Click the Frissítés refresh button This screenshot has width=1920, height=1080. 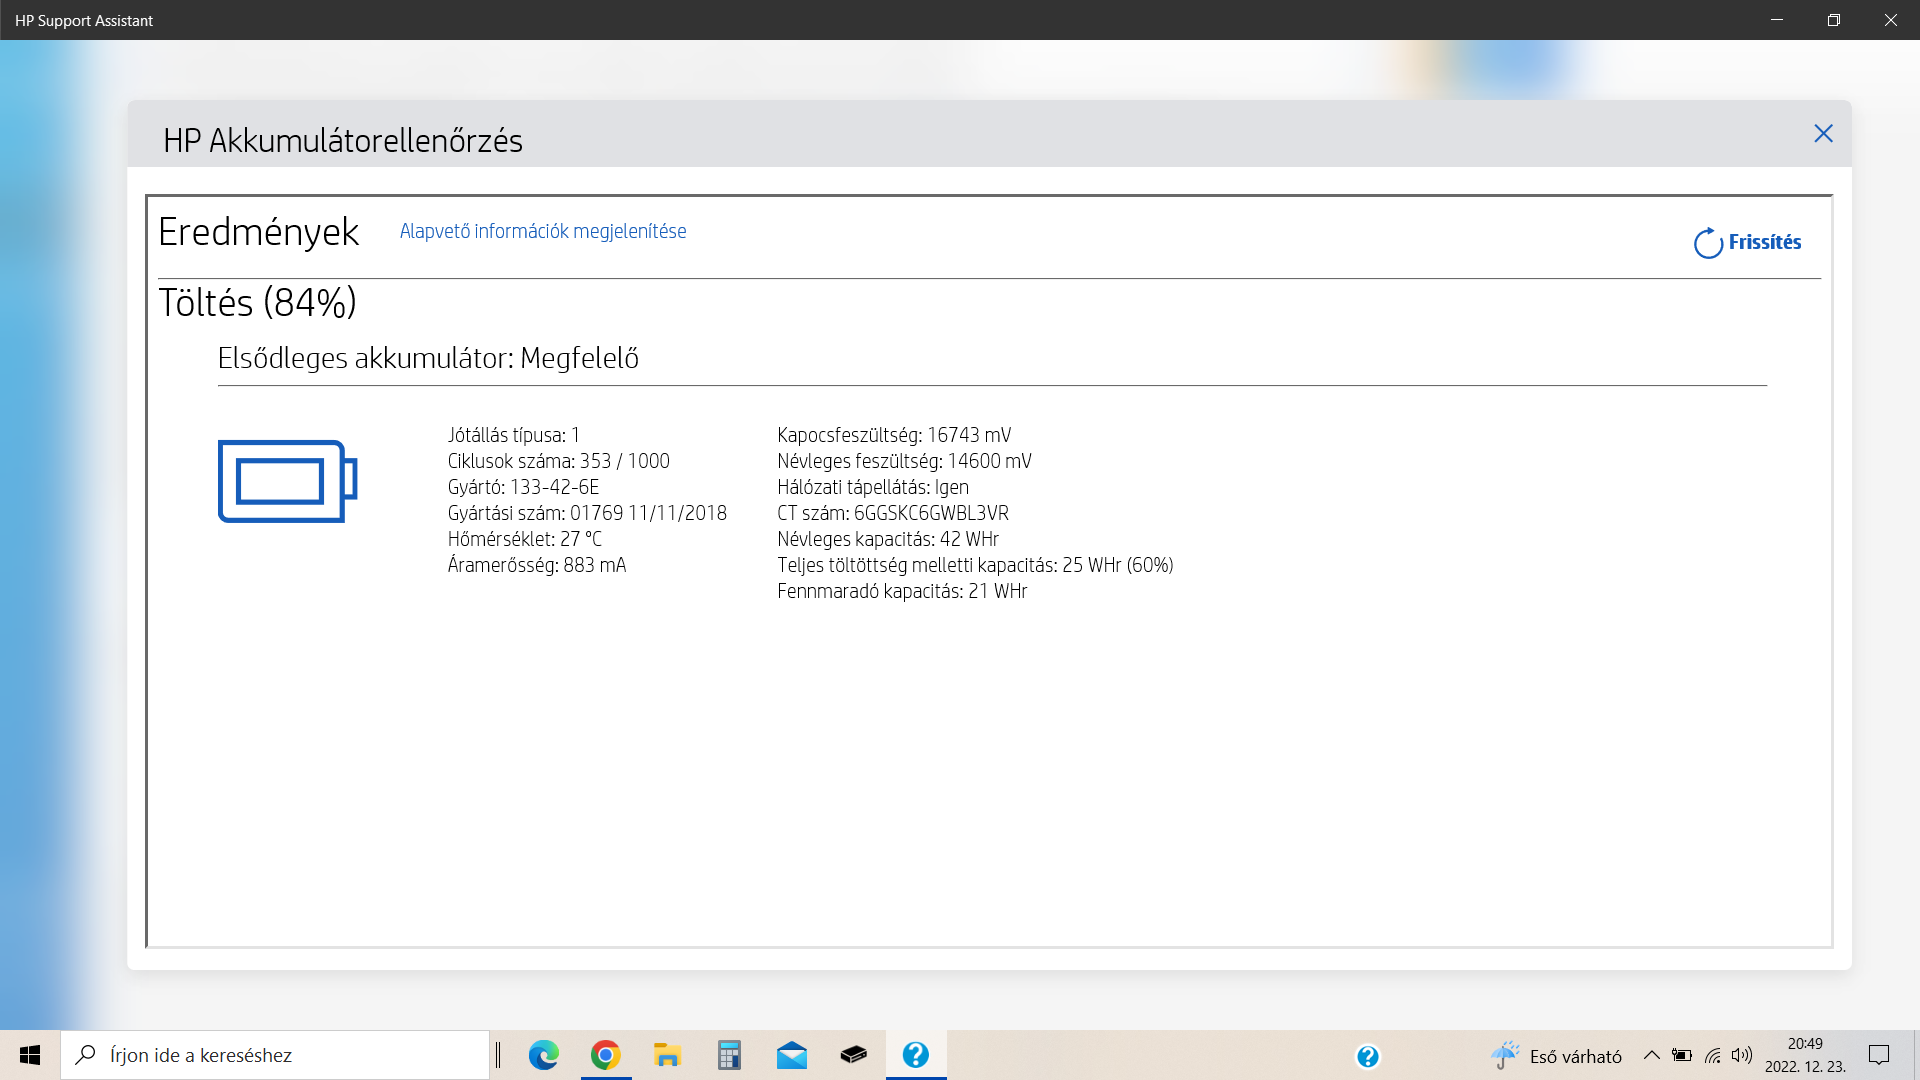[x=1747, y=242]
